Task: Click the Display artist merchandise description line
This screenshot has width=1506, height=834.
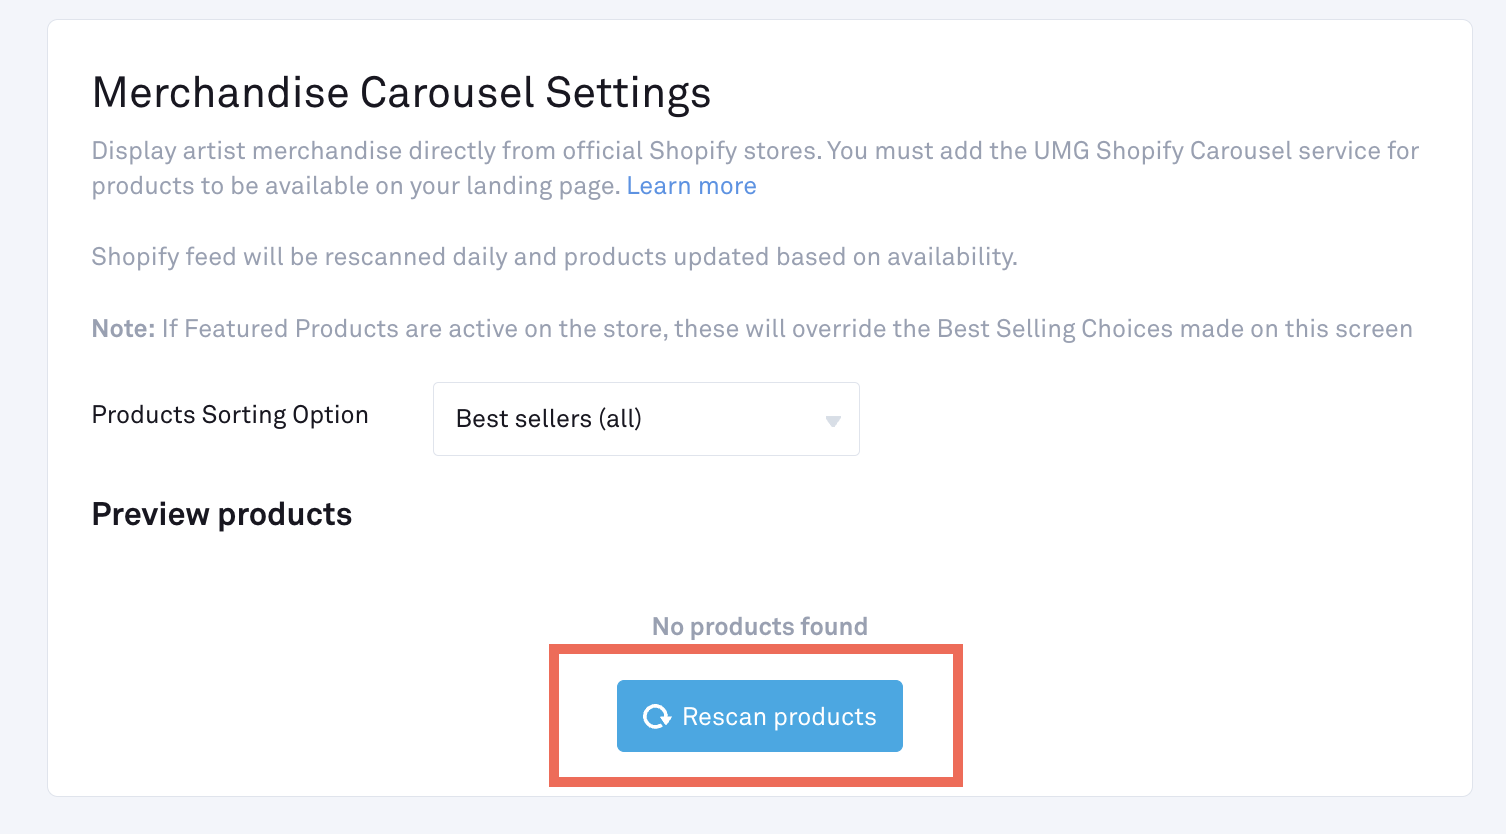Action: [x=755, y=151]
